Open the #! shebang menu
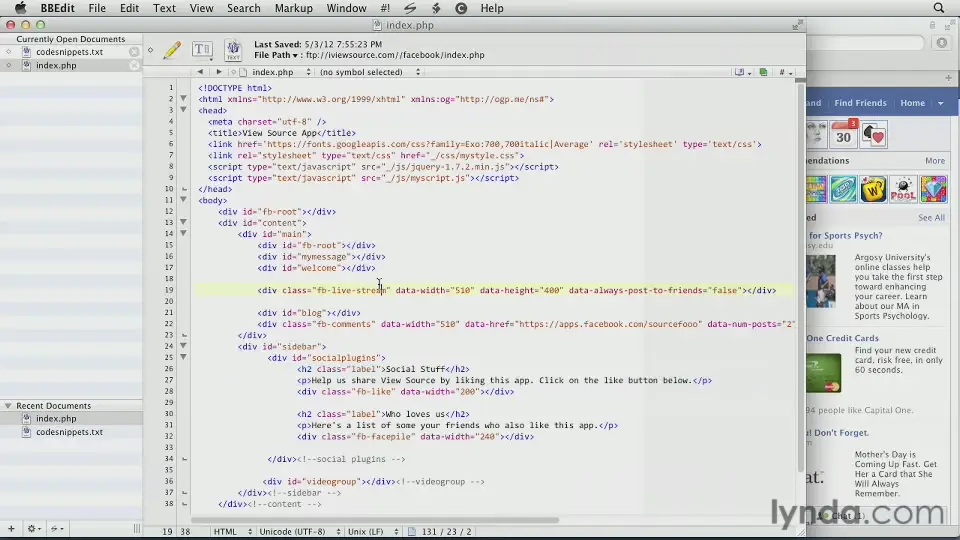The height and width of the screenshot is (540, 960). click(x=385, y=8)
